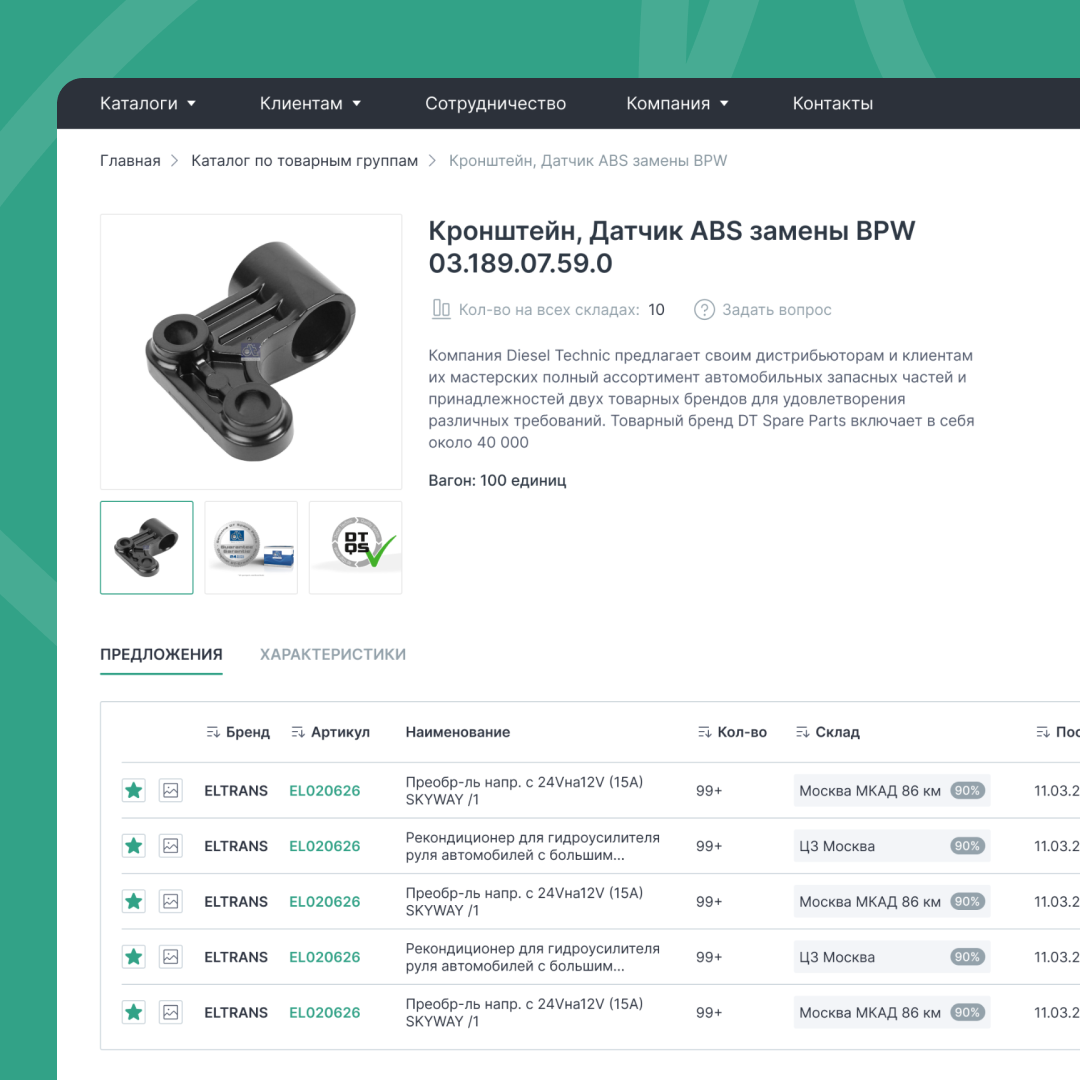This screenshot has width=1080, height=1080.
Task: Click Москва МКАД 86 км in fifth row
Action: point(870,1012)
